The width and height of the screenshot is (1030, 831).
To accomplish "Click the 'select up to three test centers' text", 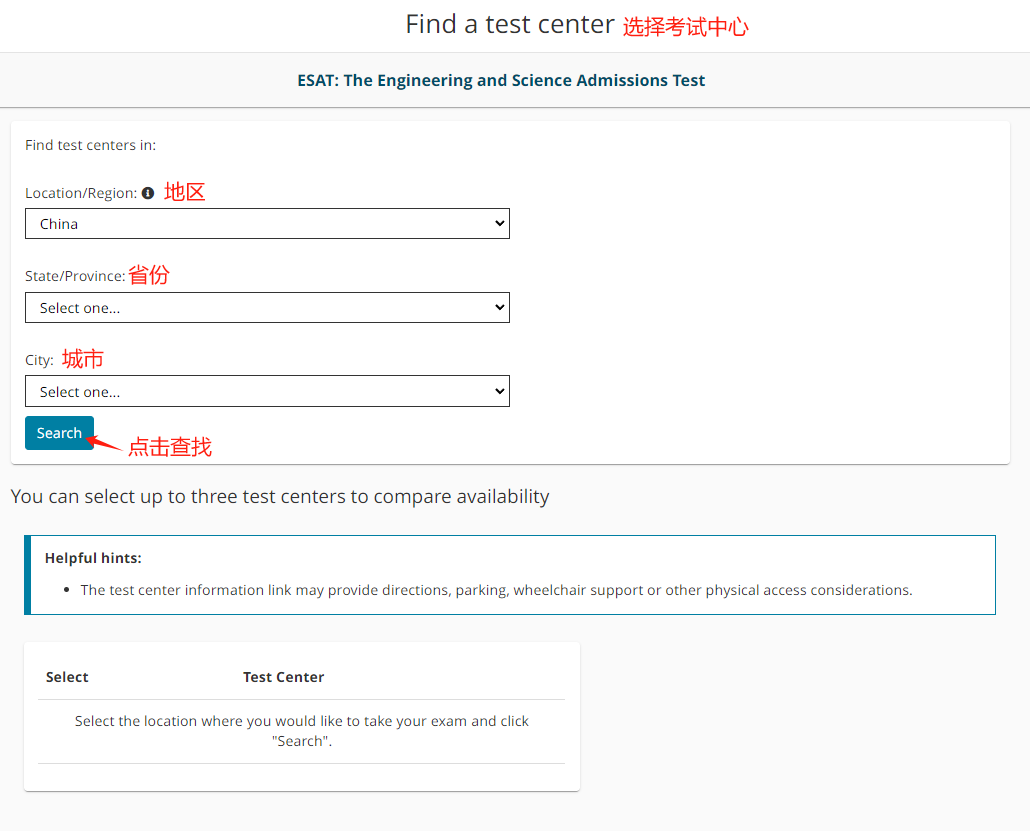I will point(280,496).
